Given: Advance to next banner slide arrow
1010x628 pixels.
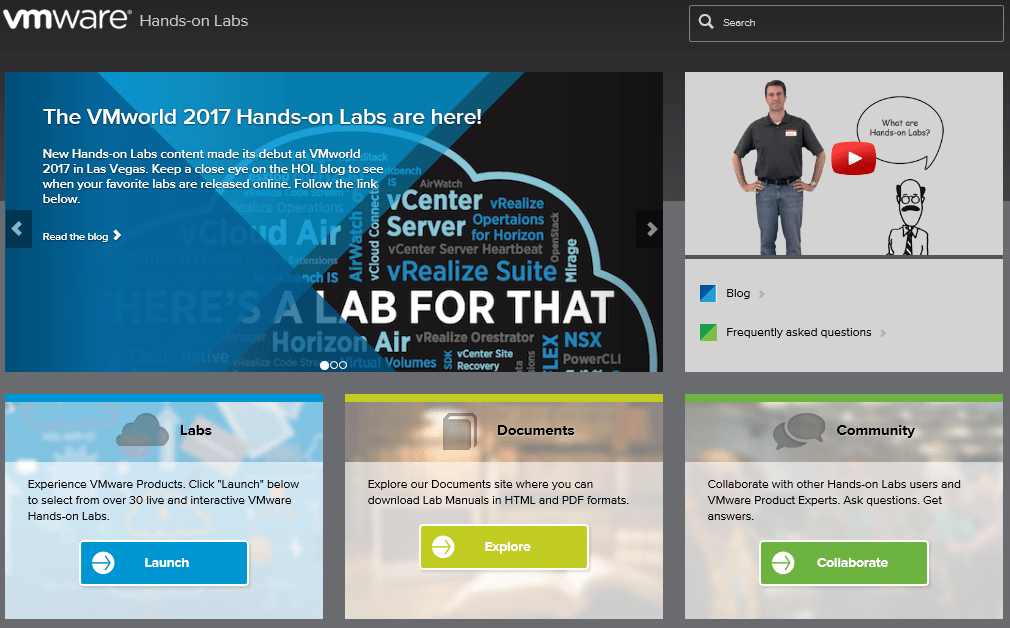Looking at the screenshot, I should [x=650, y=229].
